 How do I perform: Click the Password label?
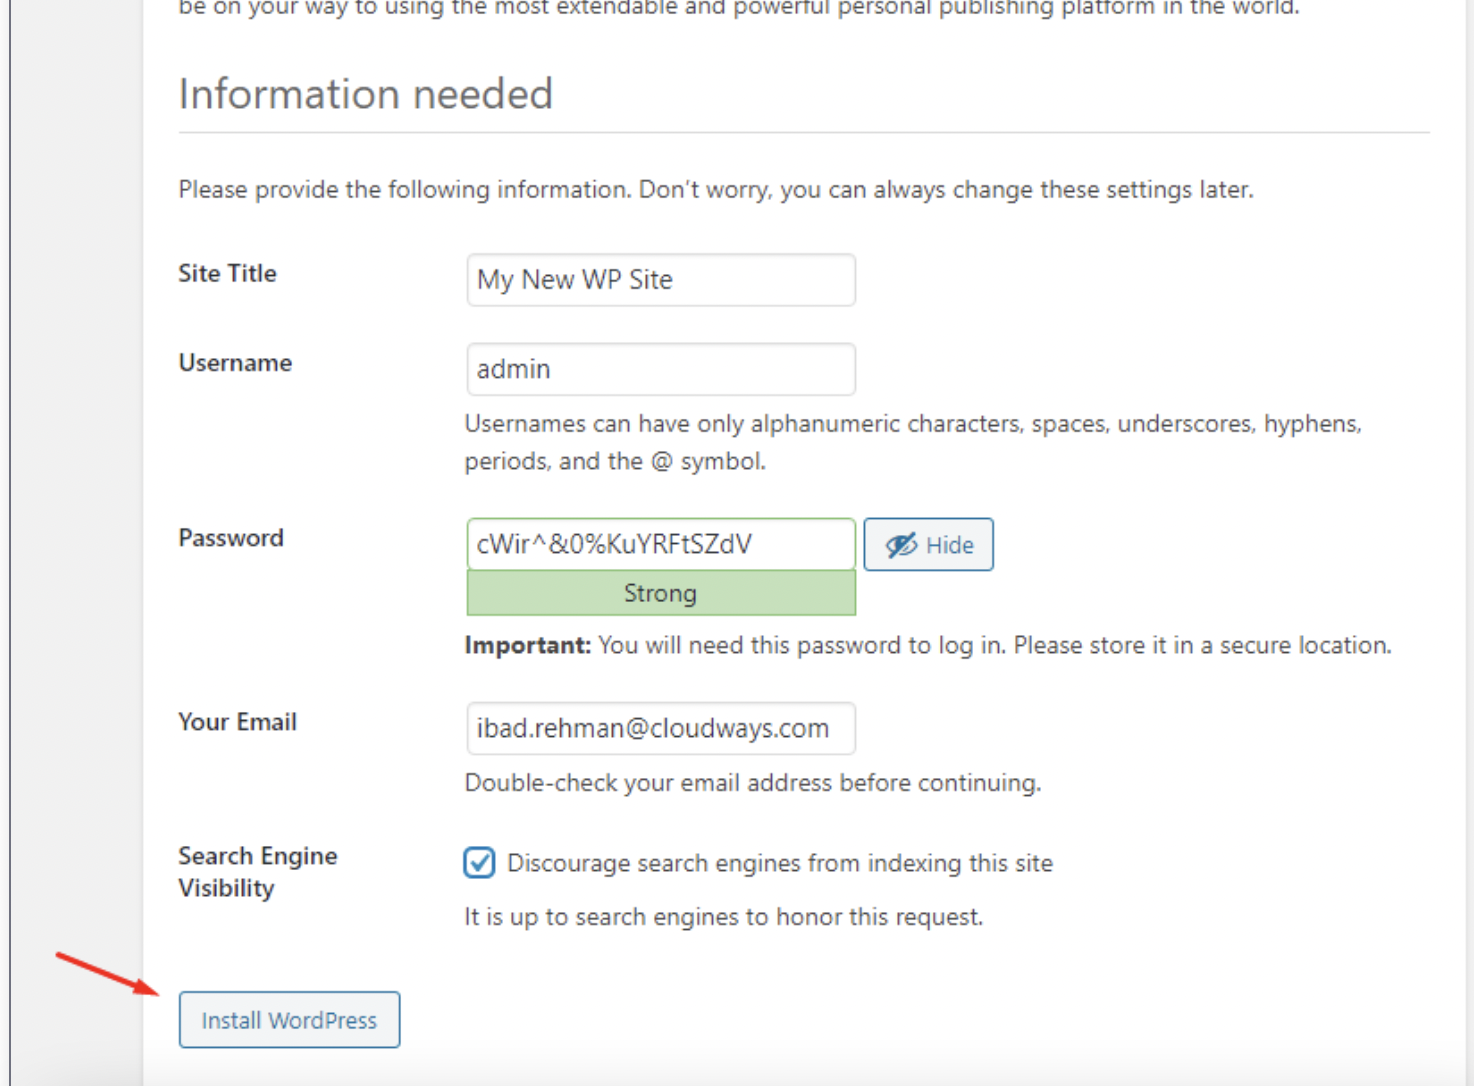pyautogui.click(x=231, y=538)
